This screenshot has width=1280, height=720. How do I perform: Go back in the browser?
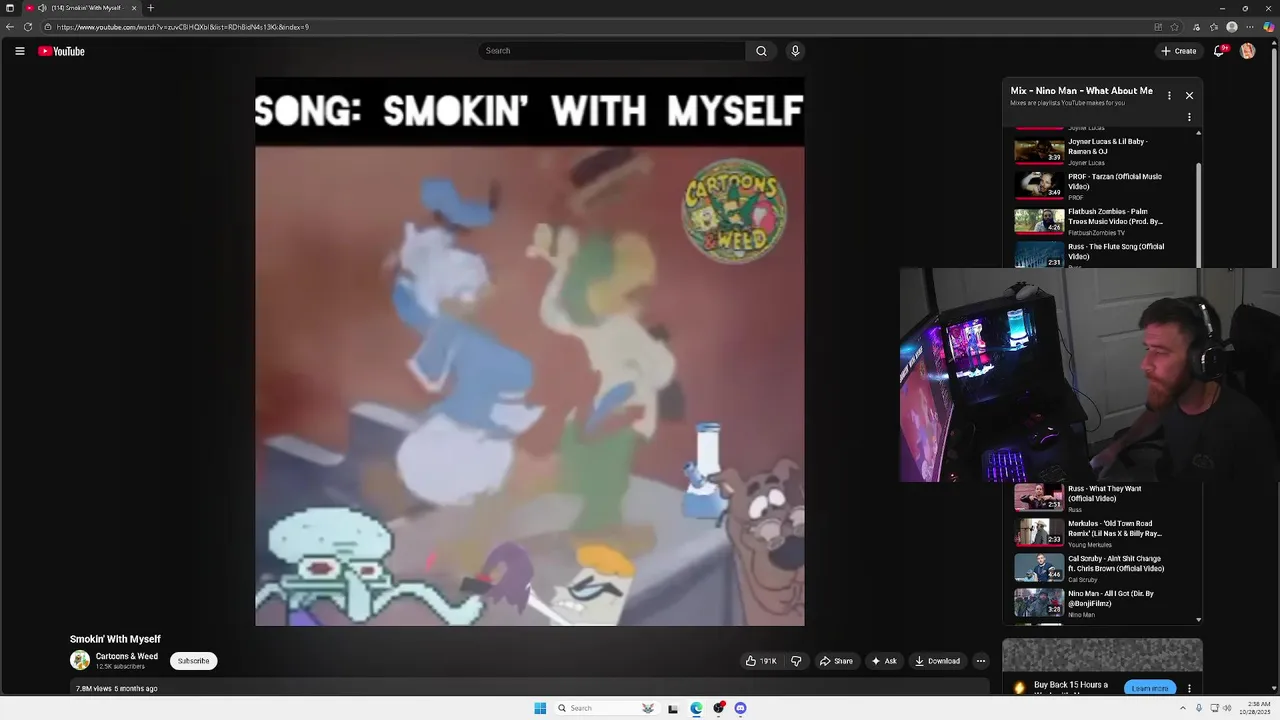[10, 27]
